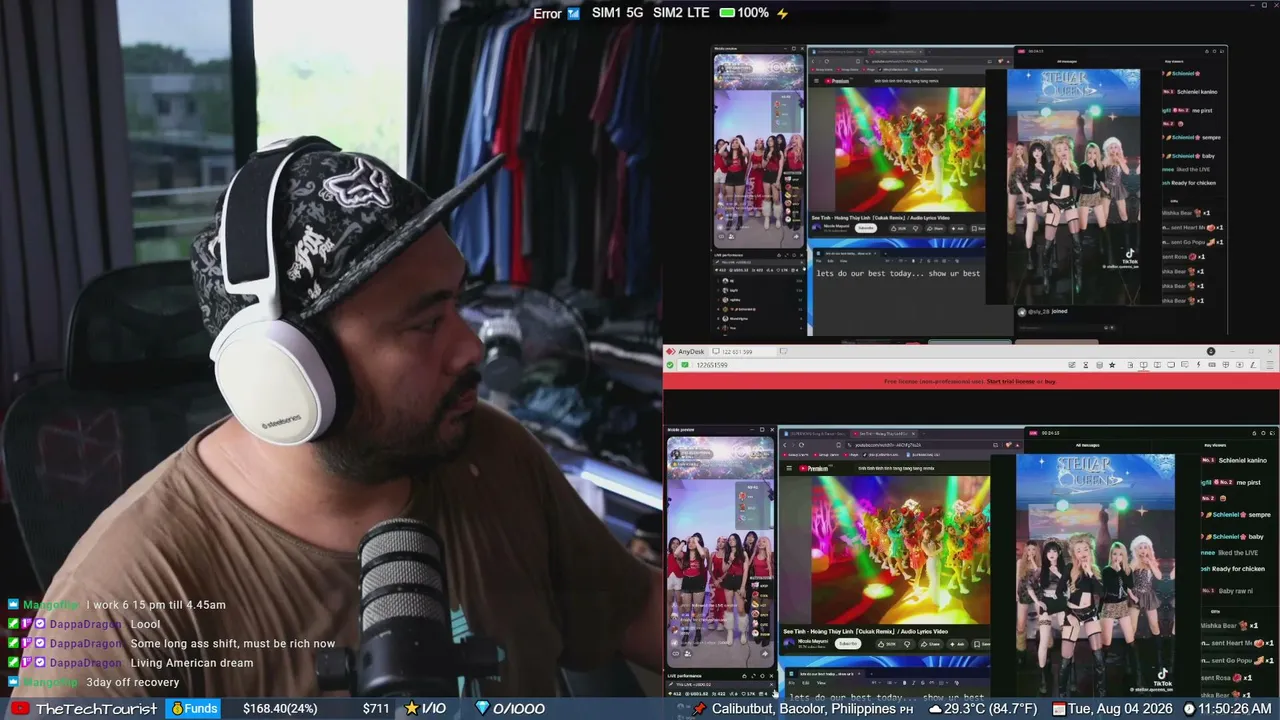Dislike the See Tình video in AnyDesk window
1280x720 pixels.
(908, 644)
